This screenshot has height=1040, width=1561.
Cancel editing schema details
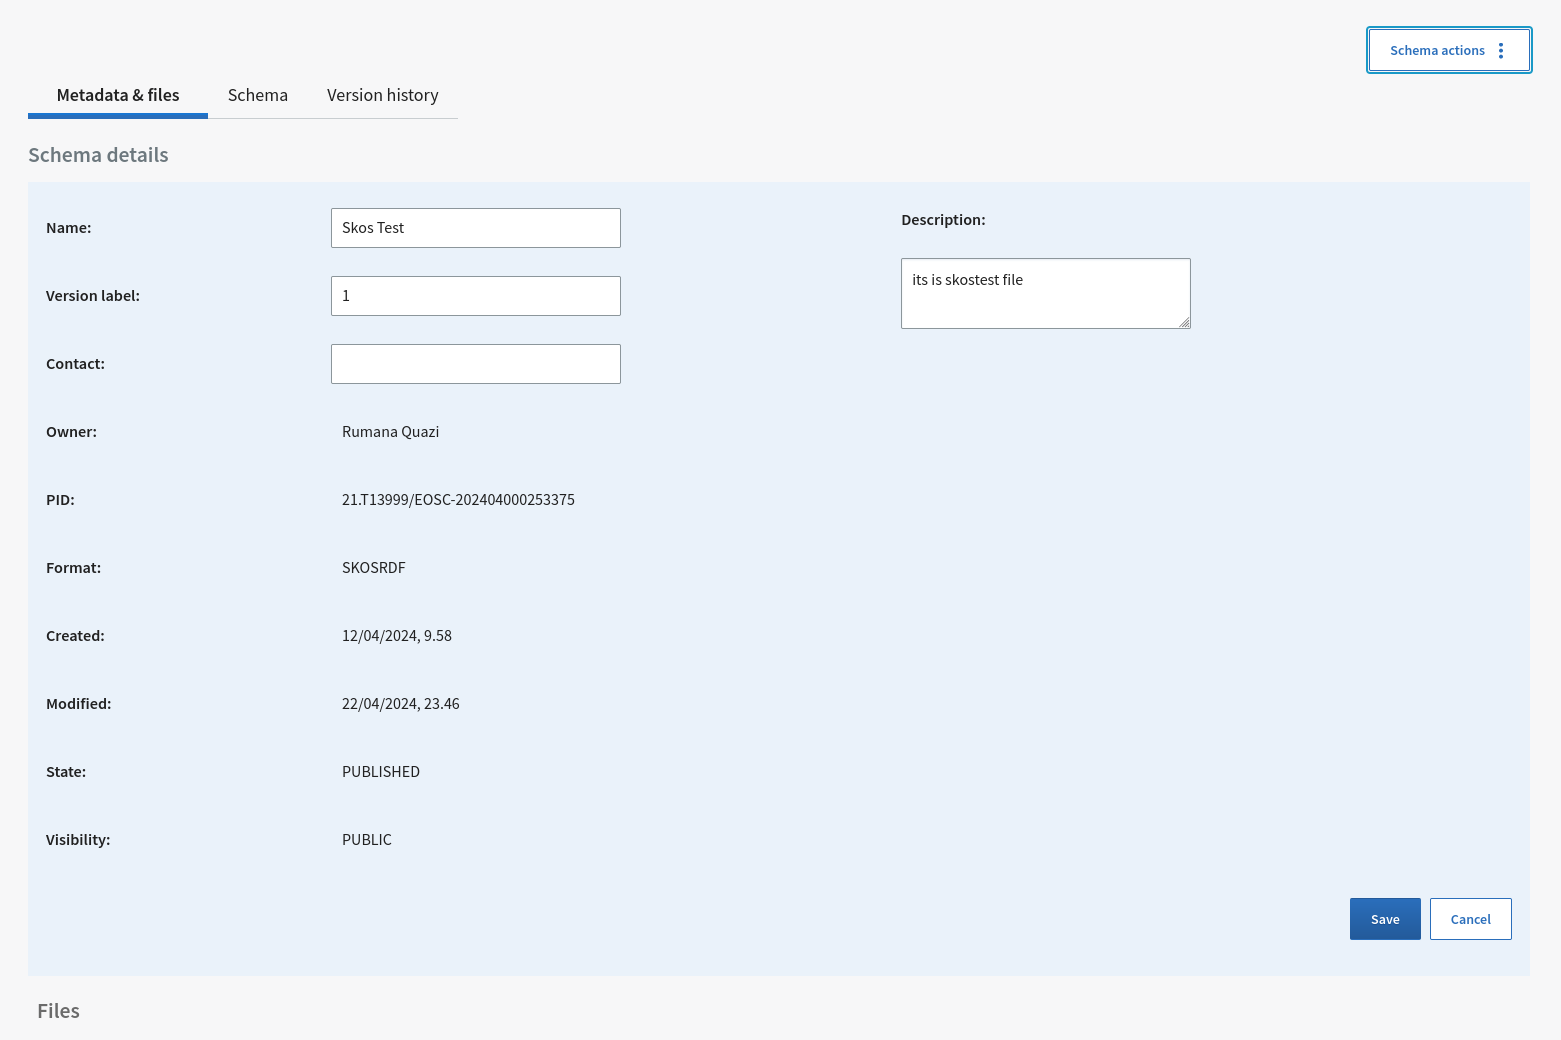(1471, 919)
